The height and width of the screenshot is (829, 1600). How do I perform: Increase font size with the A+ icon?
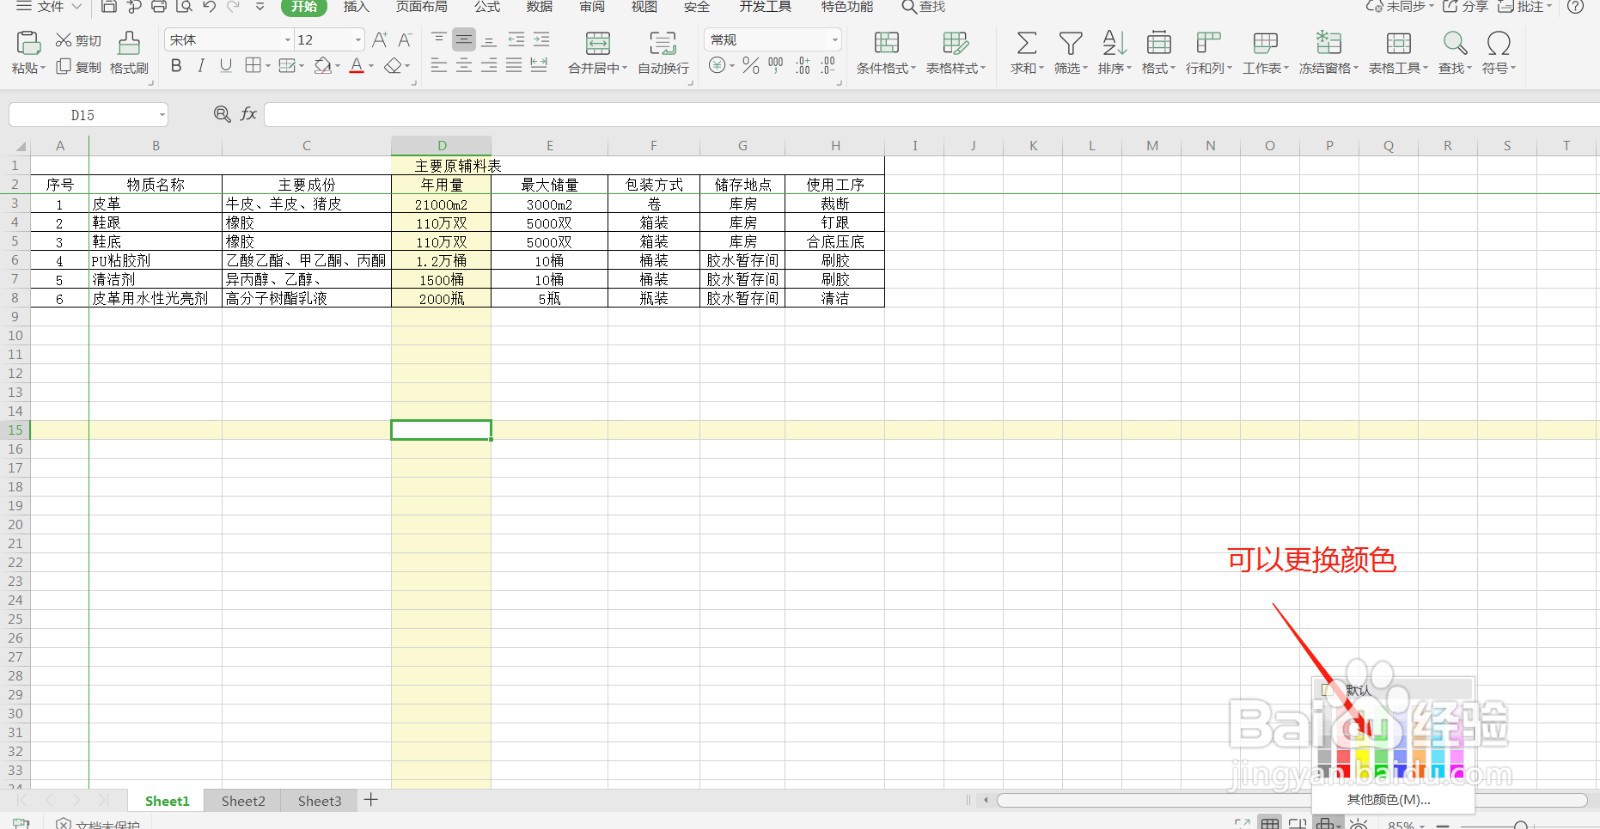pyautogui.click(x=379, y=40)
